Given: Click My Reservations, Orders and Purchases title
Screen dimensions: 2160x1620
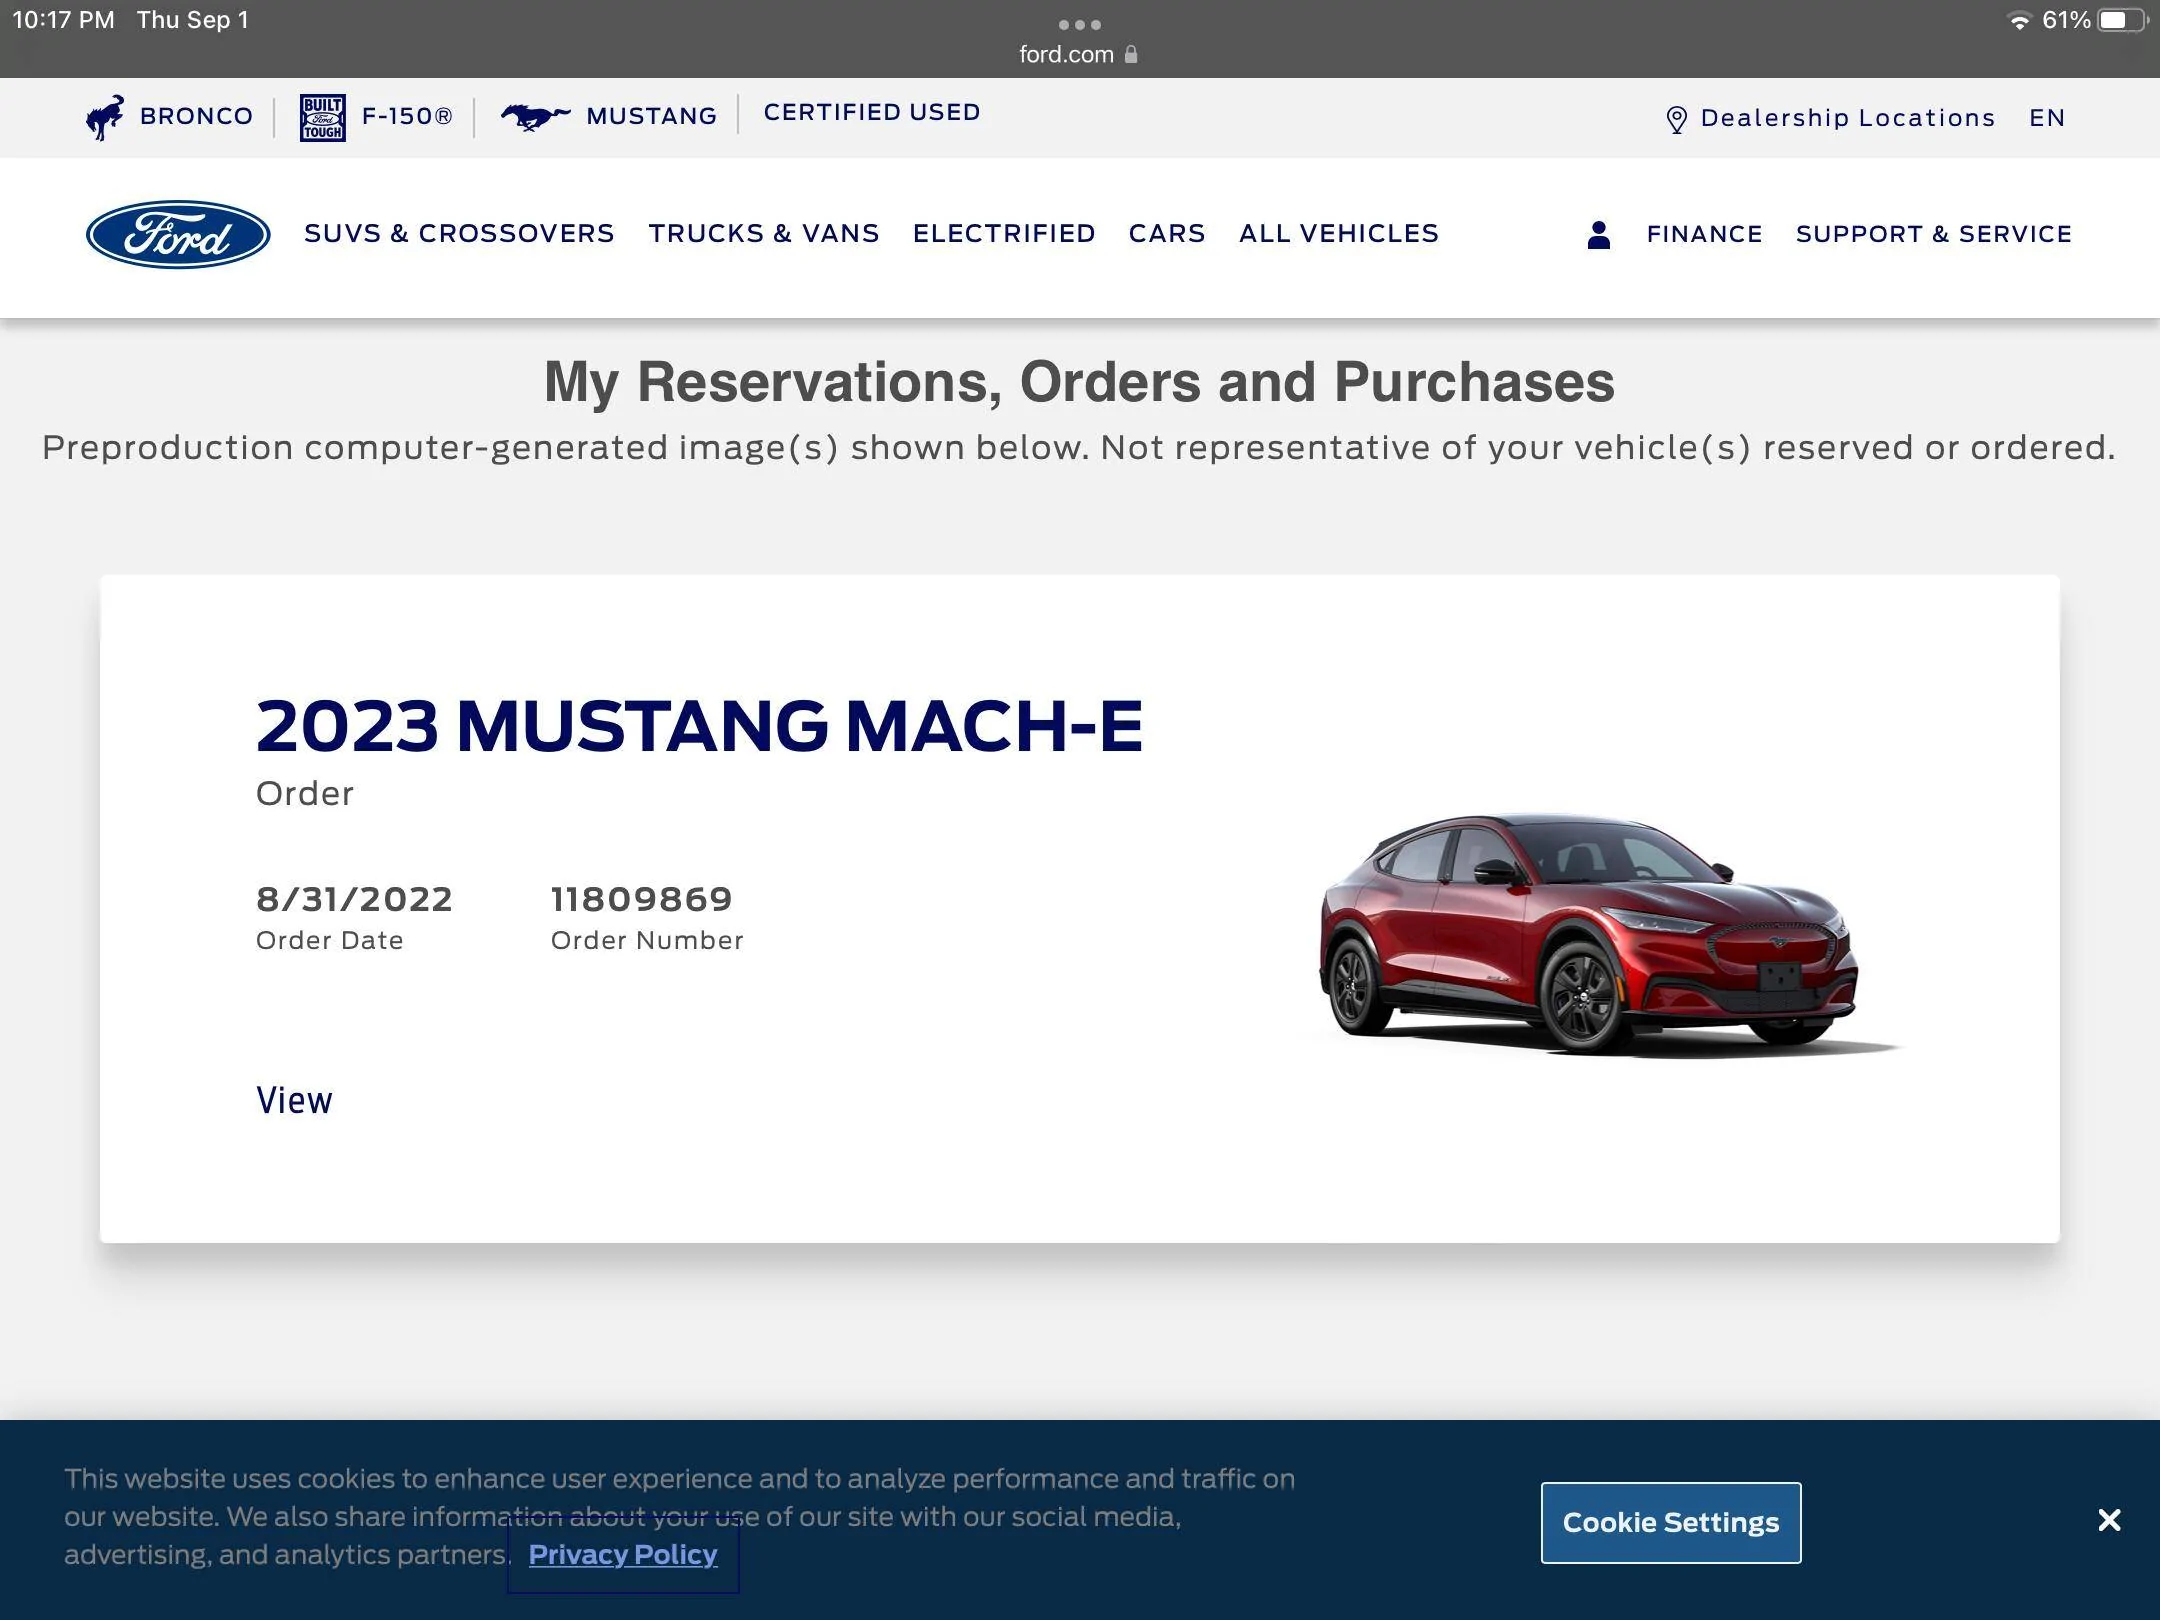Looking at the screenshot, I should point(1079,382).
